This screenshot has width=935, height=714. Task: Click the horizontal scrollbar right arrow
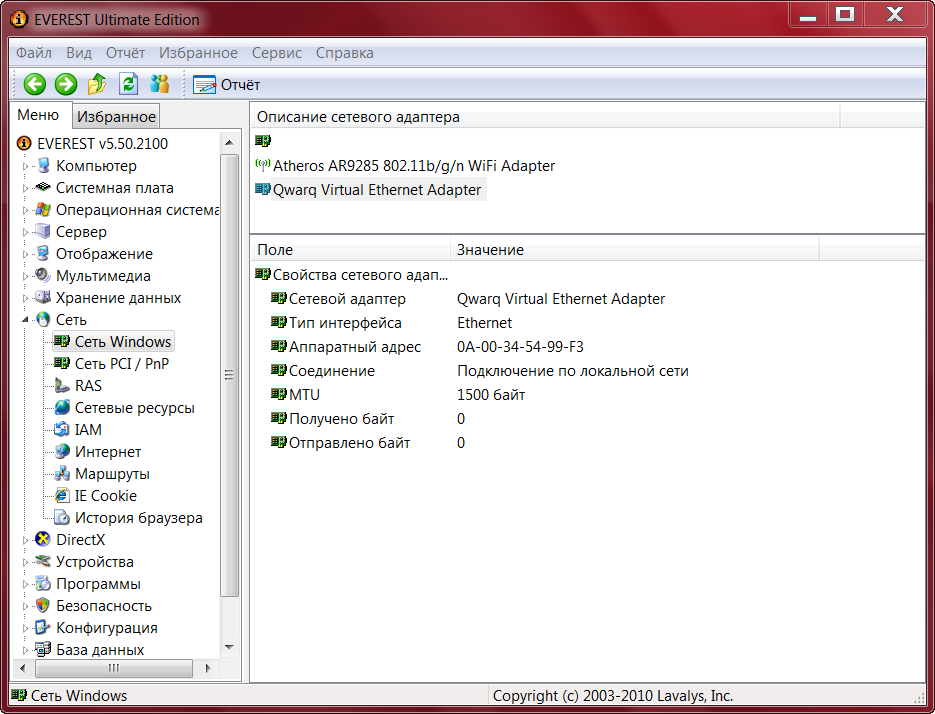pyautogui.click(x=208, y=668)
